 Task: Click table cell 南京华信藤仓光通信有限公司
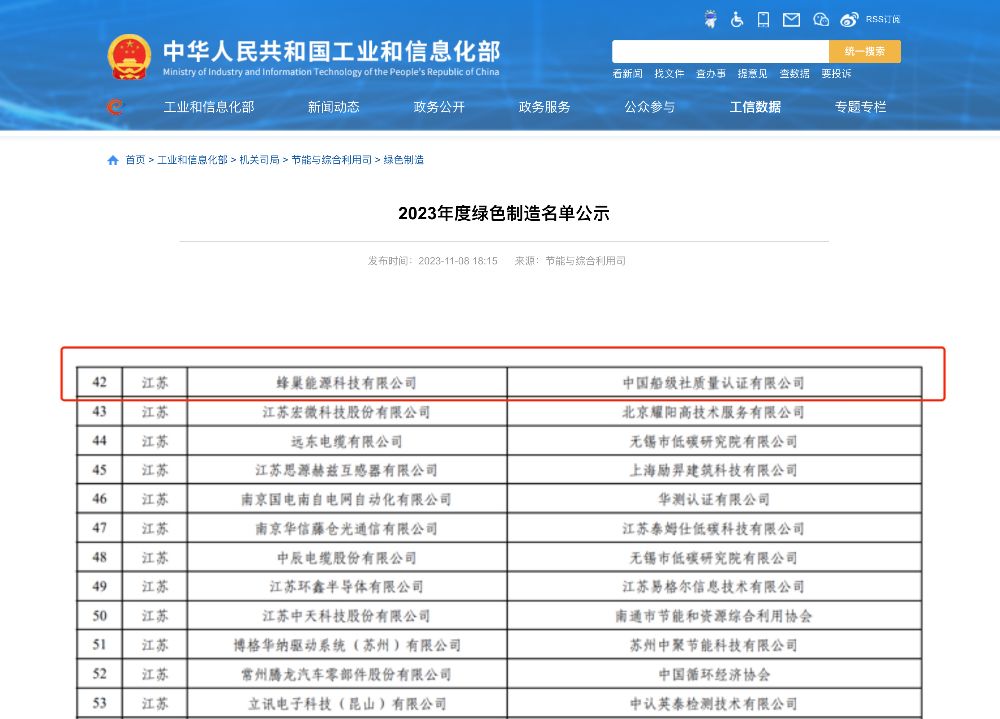pyautogui.click(x=347, y=529)
